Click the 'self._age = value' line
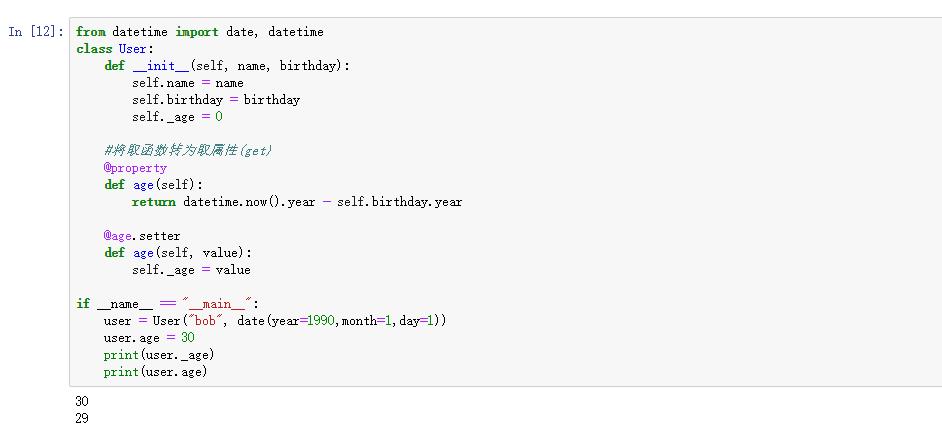Image resolution: width=942 pixels, height=440 pixels. pyautogui.click(x=191, y=270)
